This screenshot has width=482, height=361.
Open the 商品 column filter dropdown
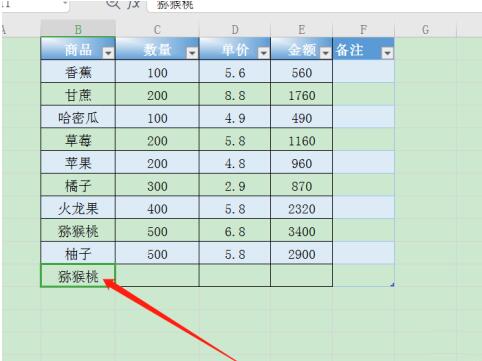[108, 53]
